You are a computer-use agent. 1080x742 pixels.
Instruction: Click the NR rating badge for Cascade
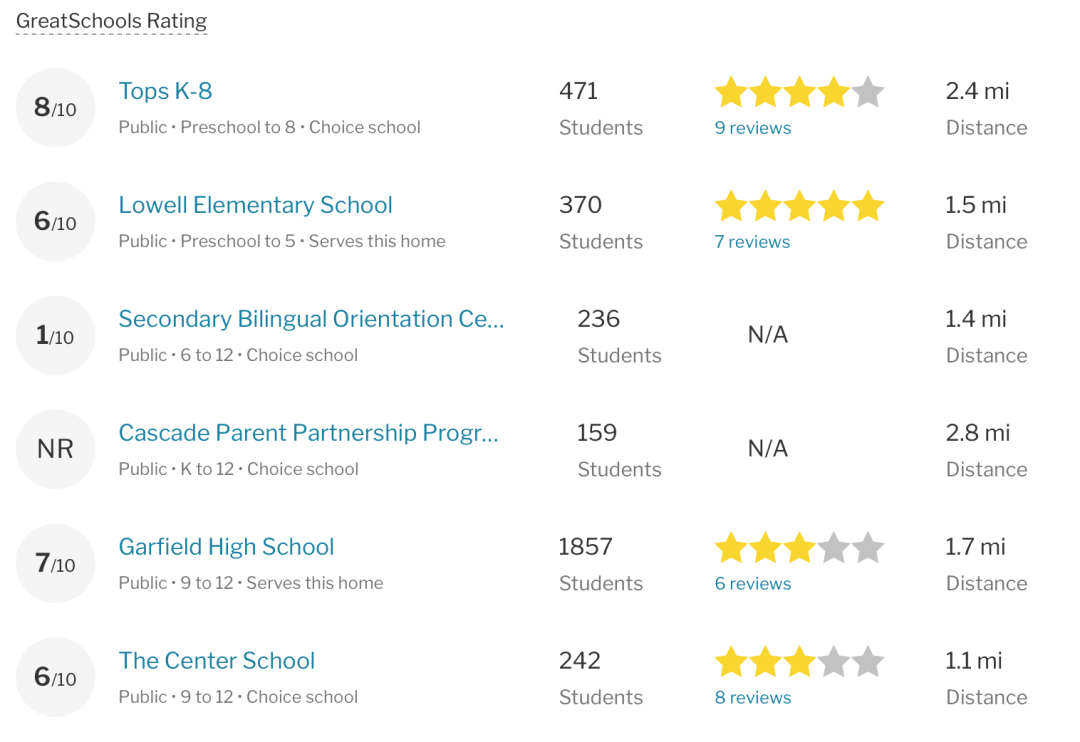tap(55, 449)
